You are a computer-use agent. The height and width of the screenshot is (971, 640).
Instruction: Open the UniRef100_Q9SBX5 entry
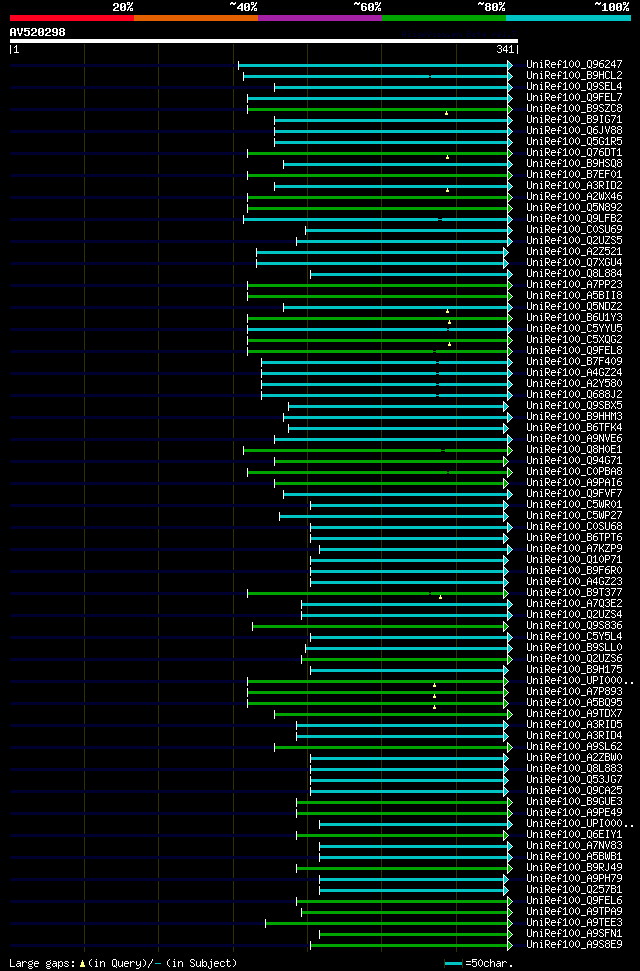pyautogui.click(x=574, y=406)
